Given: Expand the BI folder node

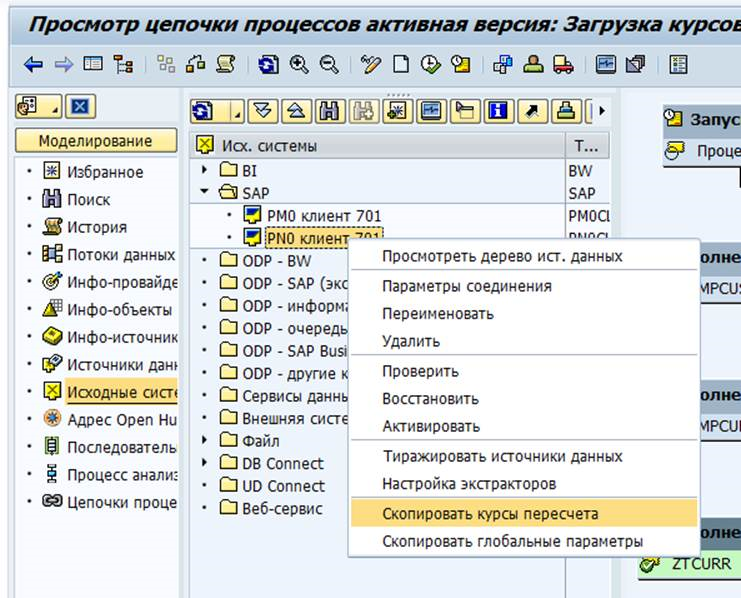Looking at the screenshot, I should click(x=204, y=169).
